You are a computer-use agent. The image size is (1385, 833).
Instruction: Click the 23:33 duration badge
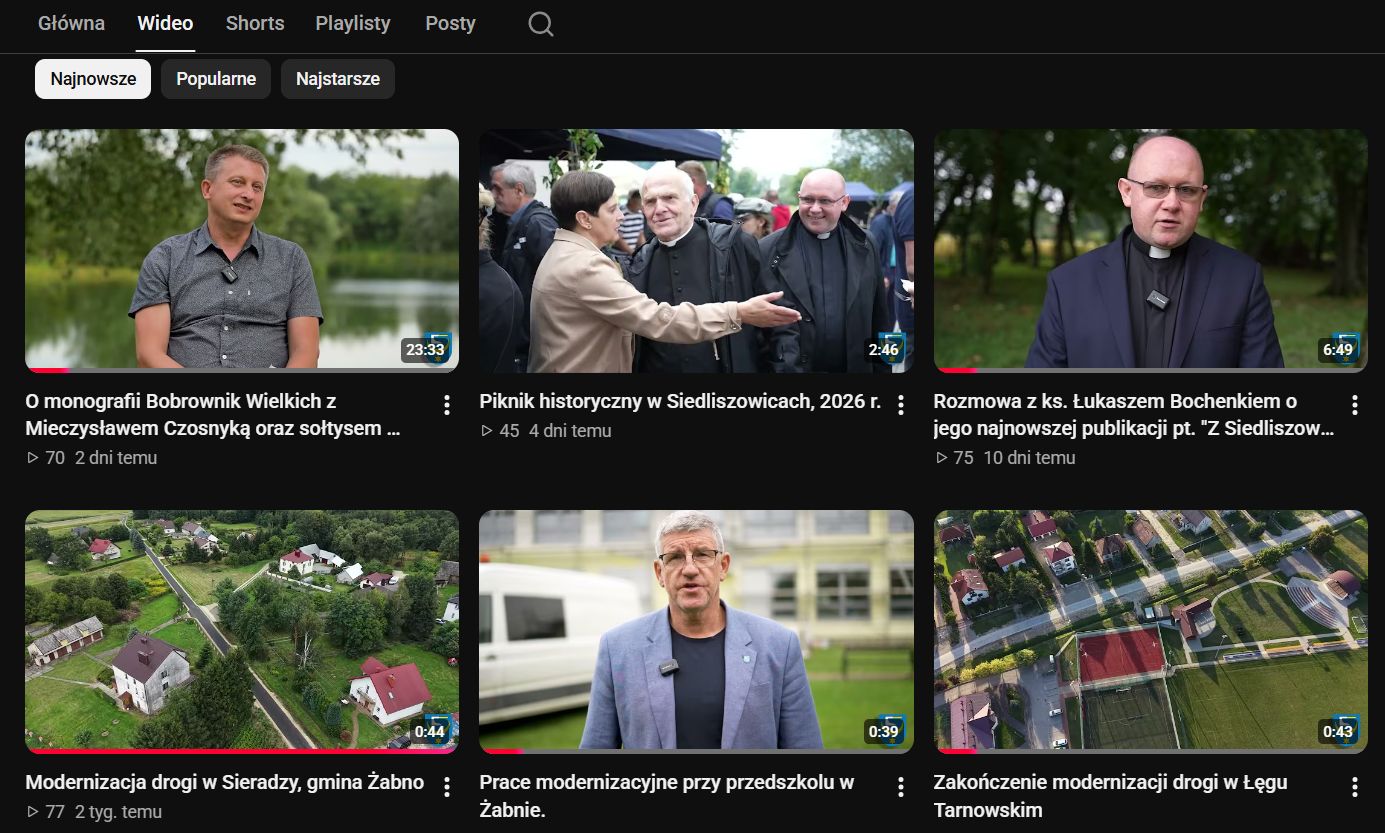point(424,350)
